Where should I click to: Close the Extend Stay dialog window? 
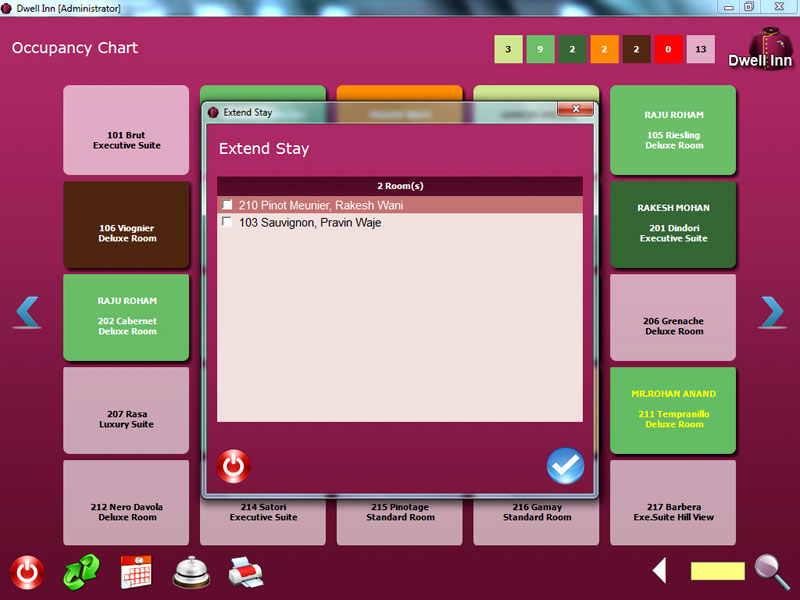click(x=574, y=110)
